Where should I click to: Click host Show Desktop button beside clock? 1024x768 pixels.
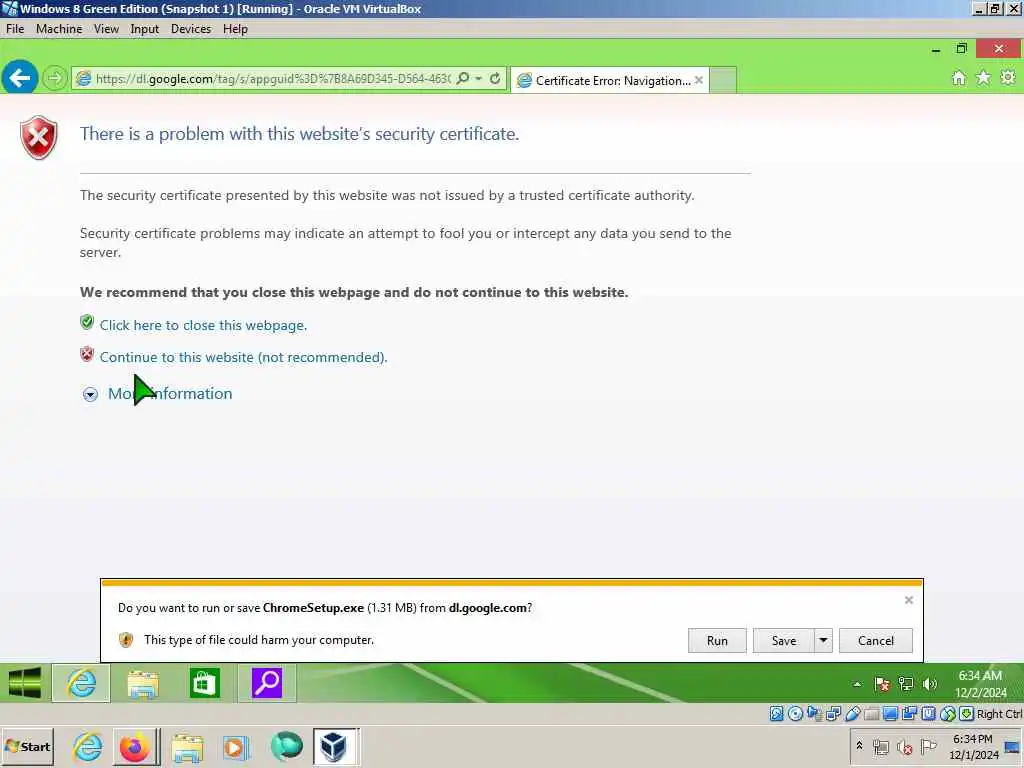click(1012, 747)
